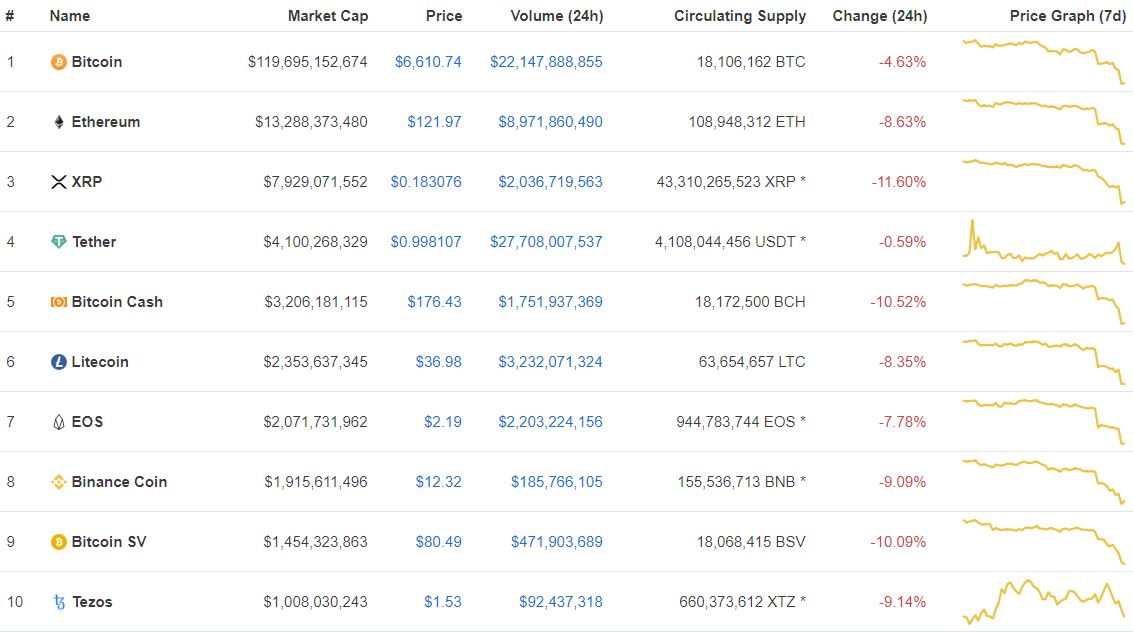Select Tether change value -0.59%
Image resolution: width=1133 pixels, height=632 pixels.
coord(902,242)
